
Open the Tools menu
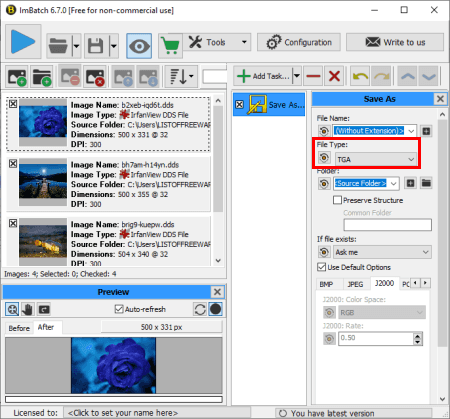point(217,42)
